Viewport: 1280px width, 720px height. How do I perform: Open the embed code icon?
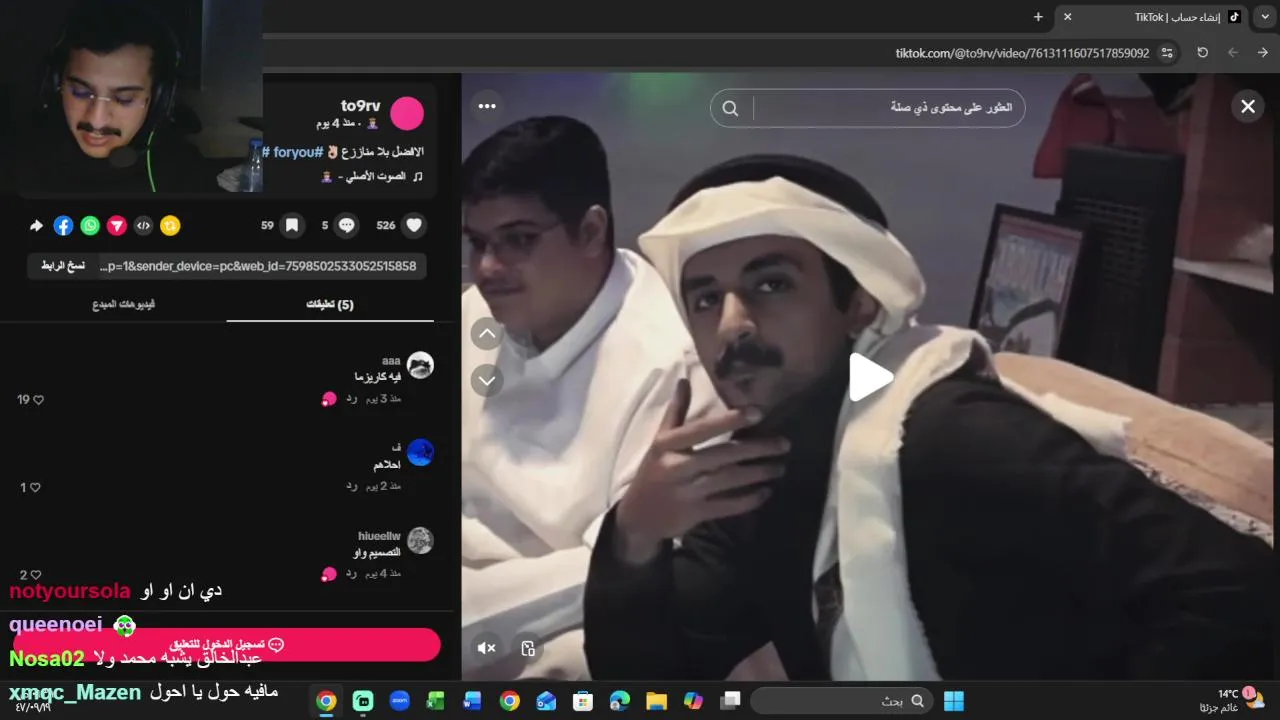[x=144, y=226]
